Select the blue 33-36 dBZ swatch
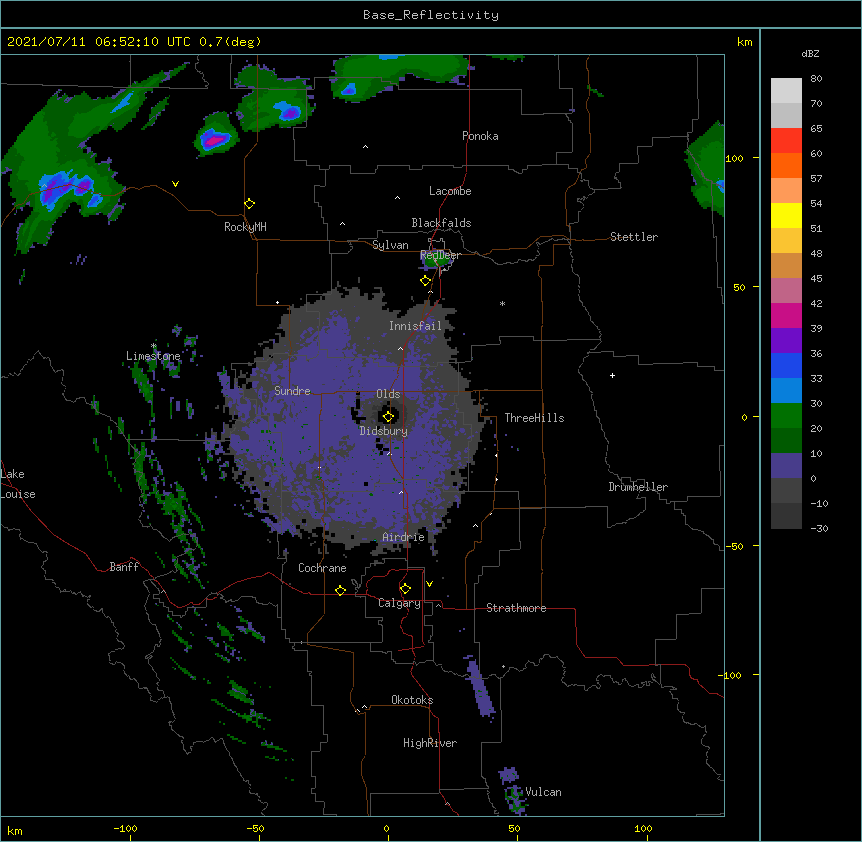The image size is (862, 842). [786, 365]
